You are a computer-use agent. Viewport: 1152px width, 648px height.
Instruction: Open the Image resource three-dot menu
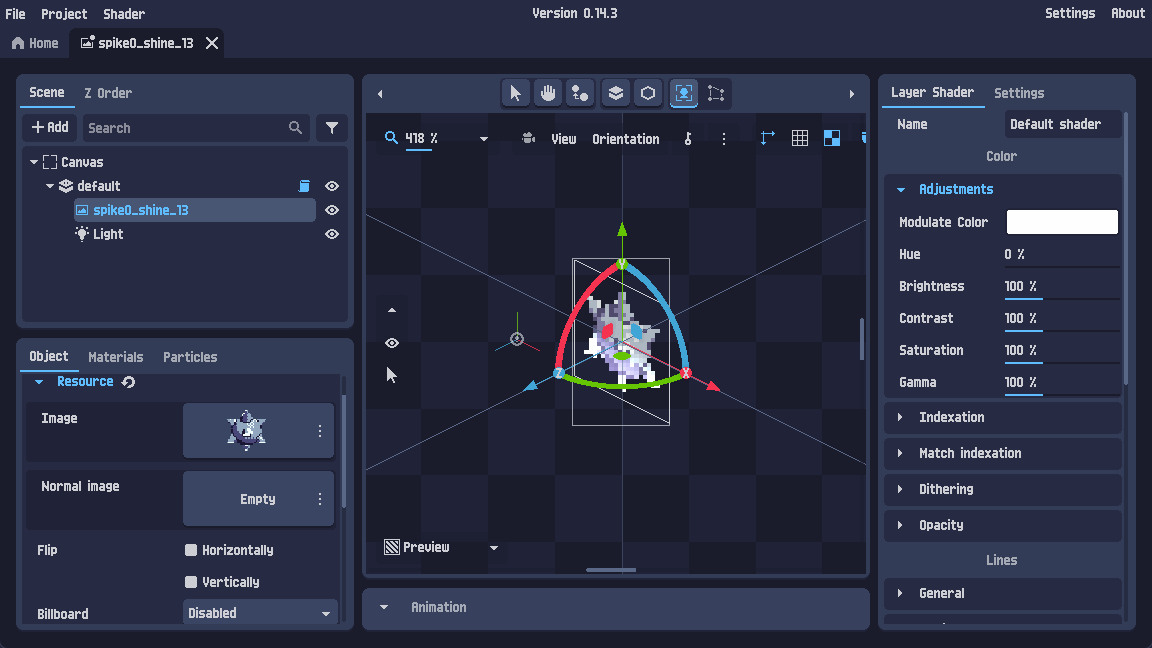click(320, 431)
